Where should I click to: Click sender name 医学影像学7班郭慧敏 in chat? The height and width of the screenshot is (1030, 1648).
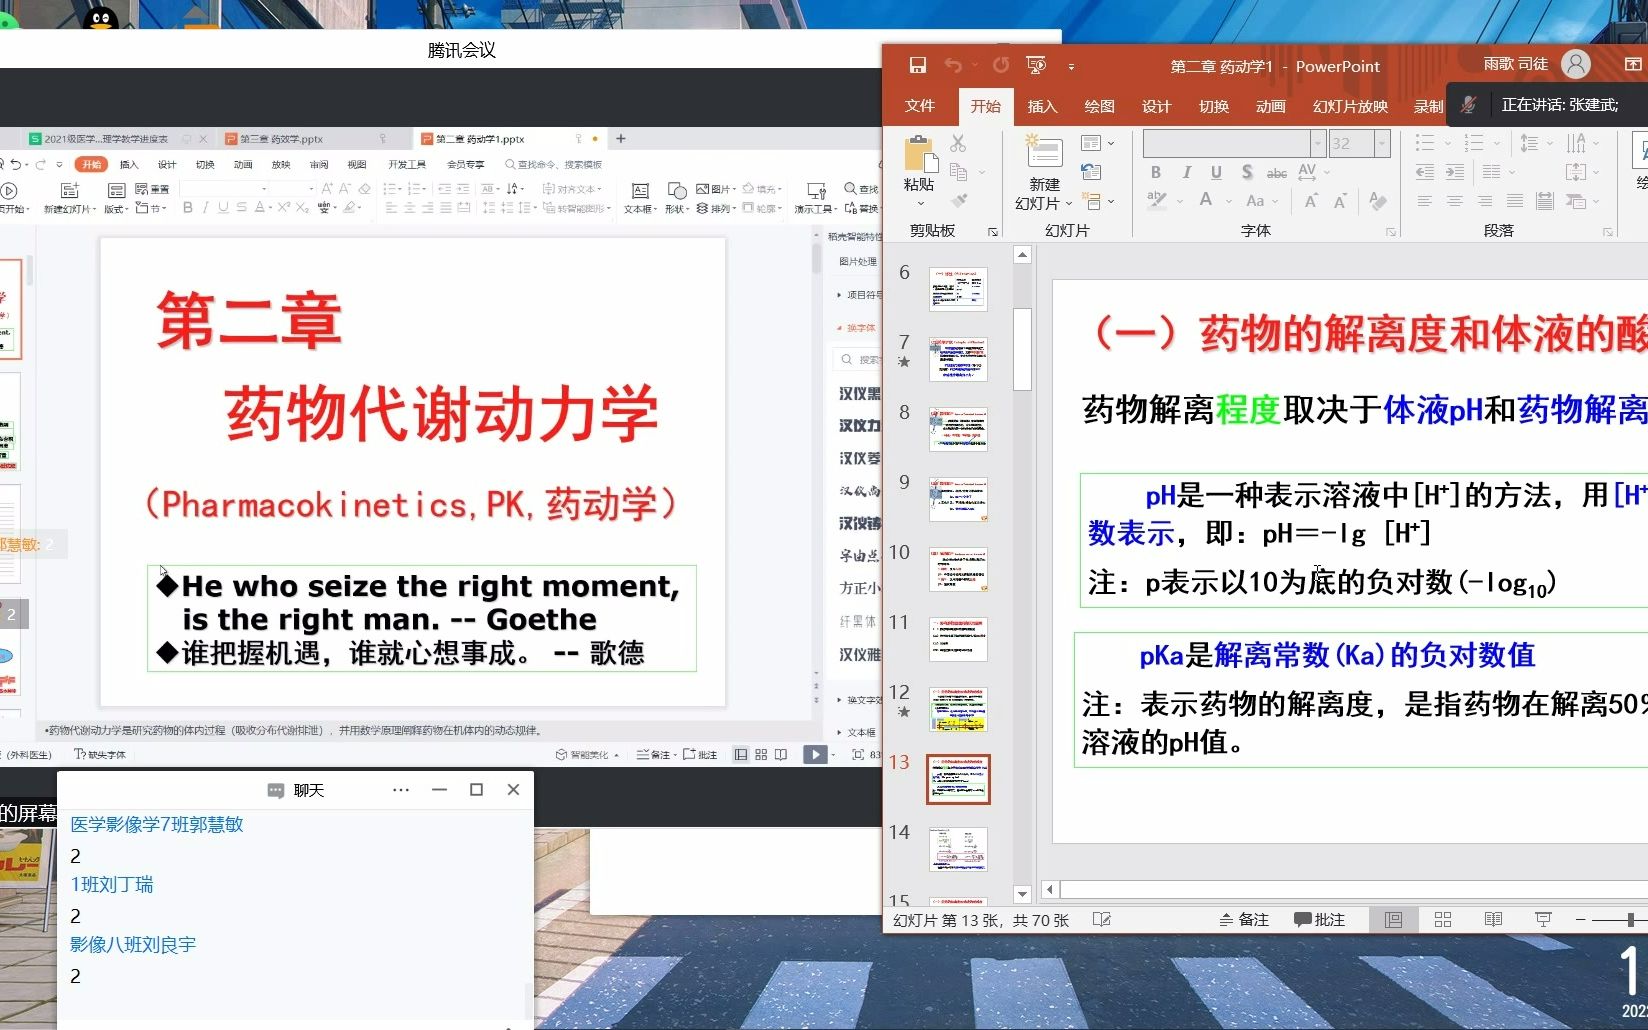[x=157, y=825]
